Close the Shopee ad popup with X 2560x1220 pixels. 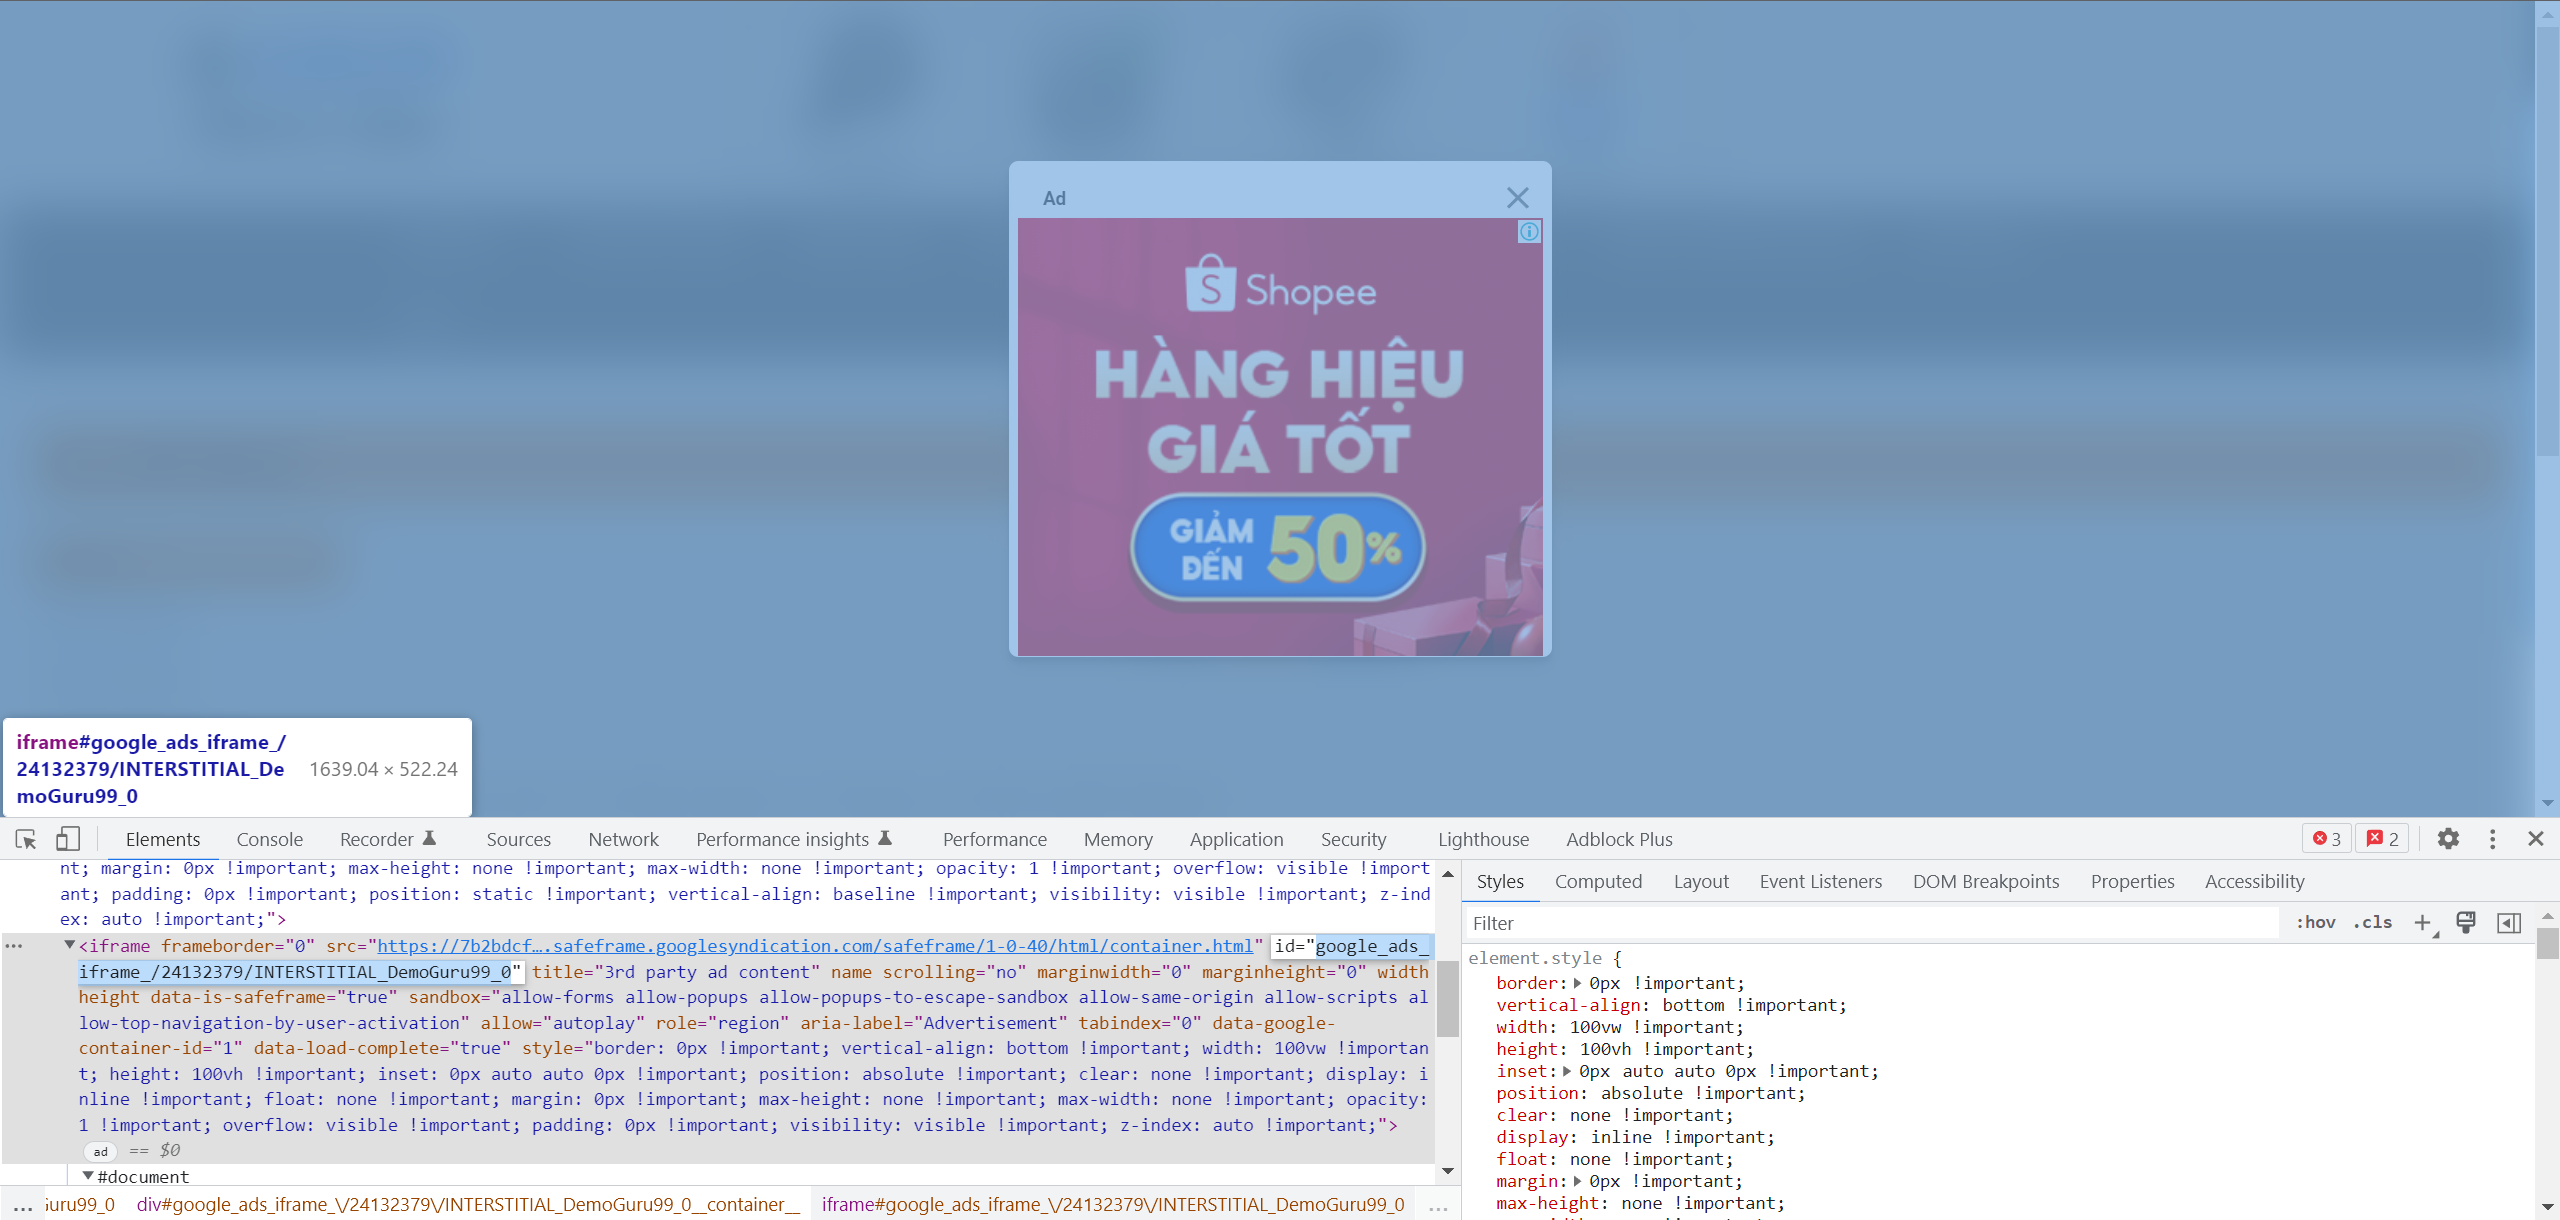(1517, 198)
